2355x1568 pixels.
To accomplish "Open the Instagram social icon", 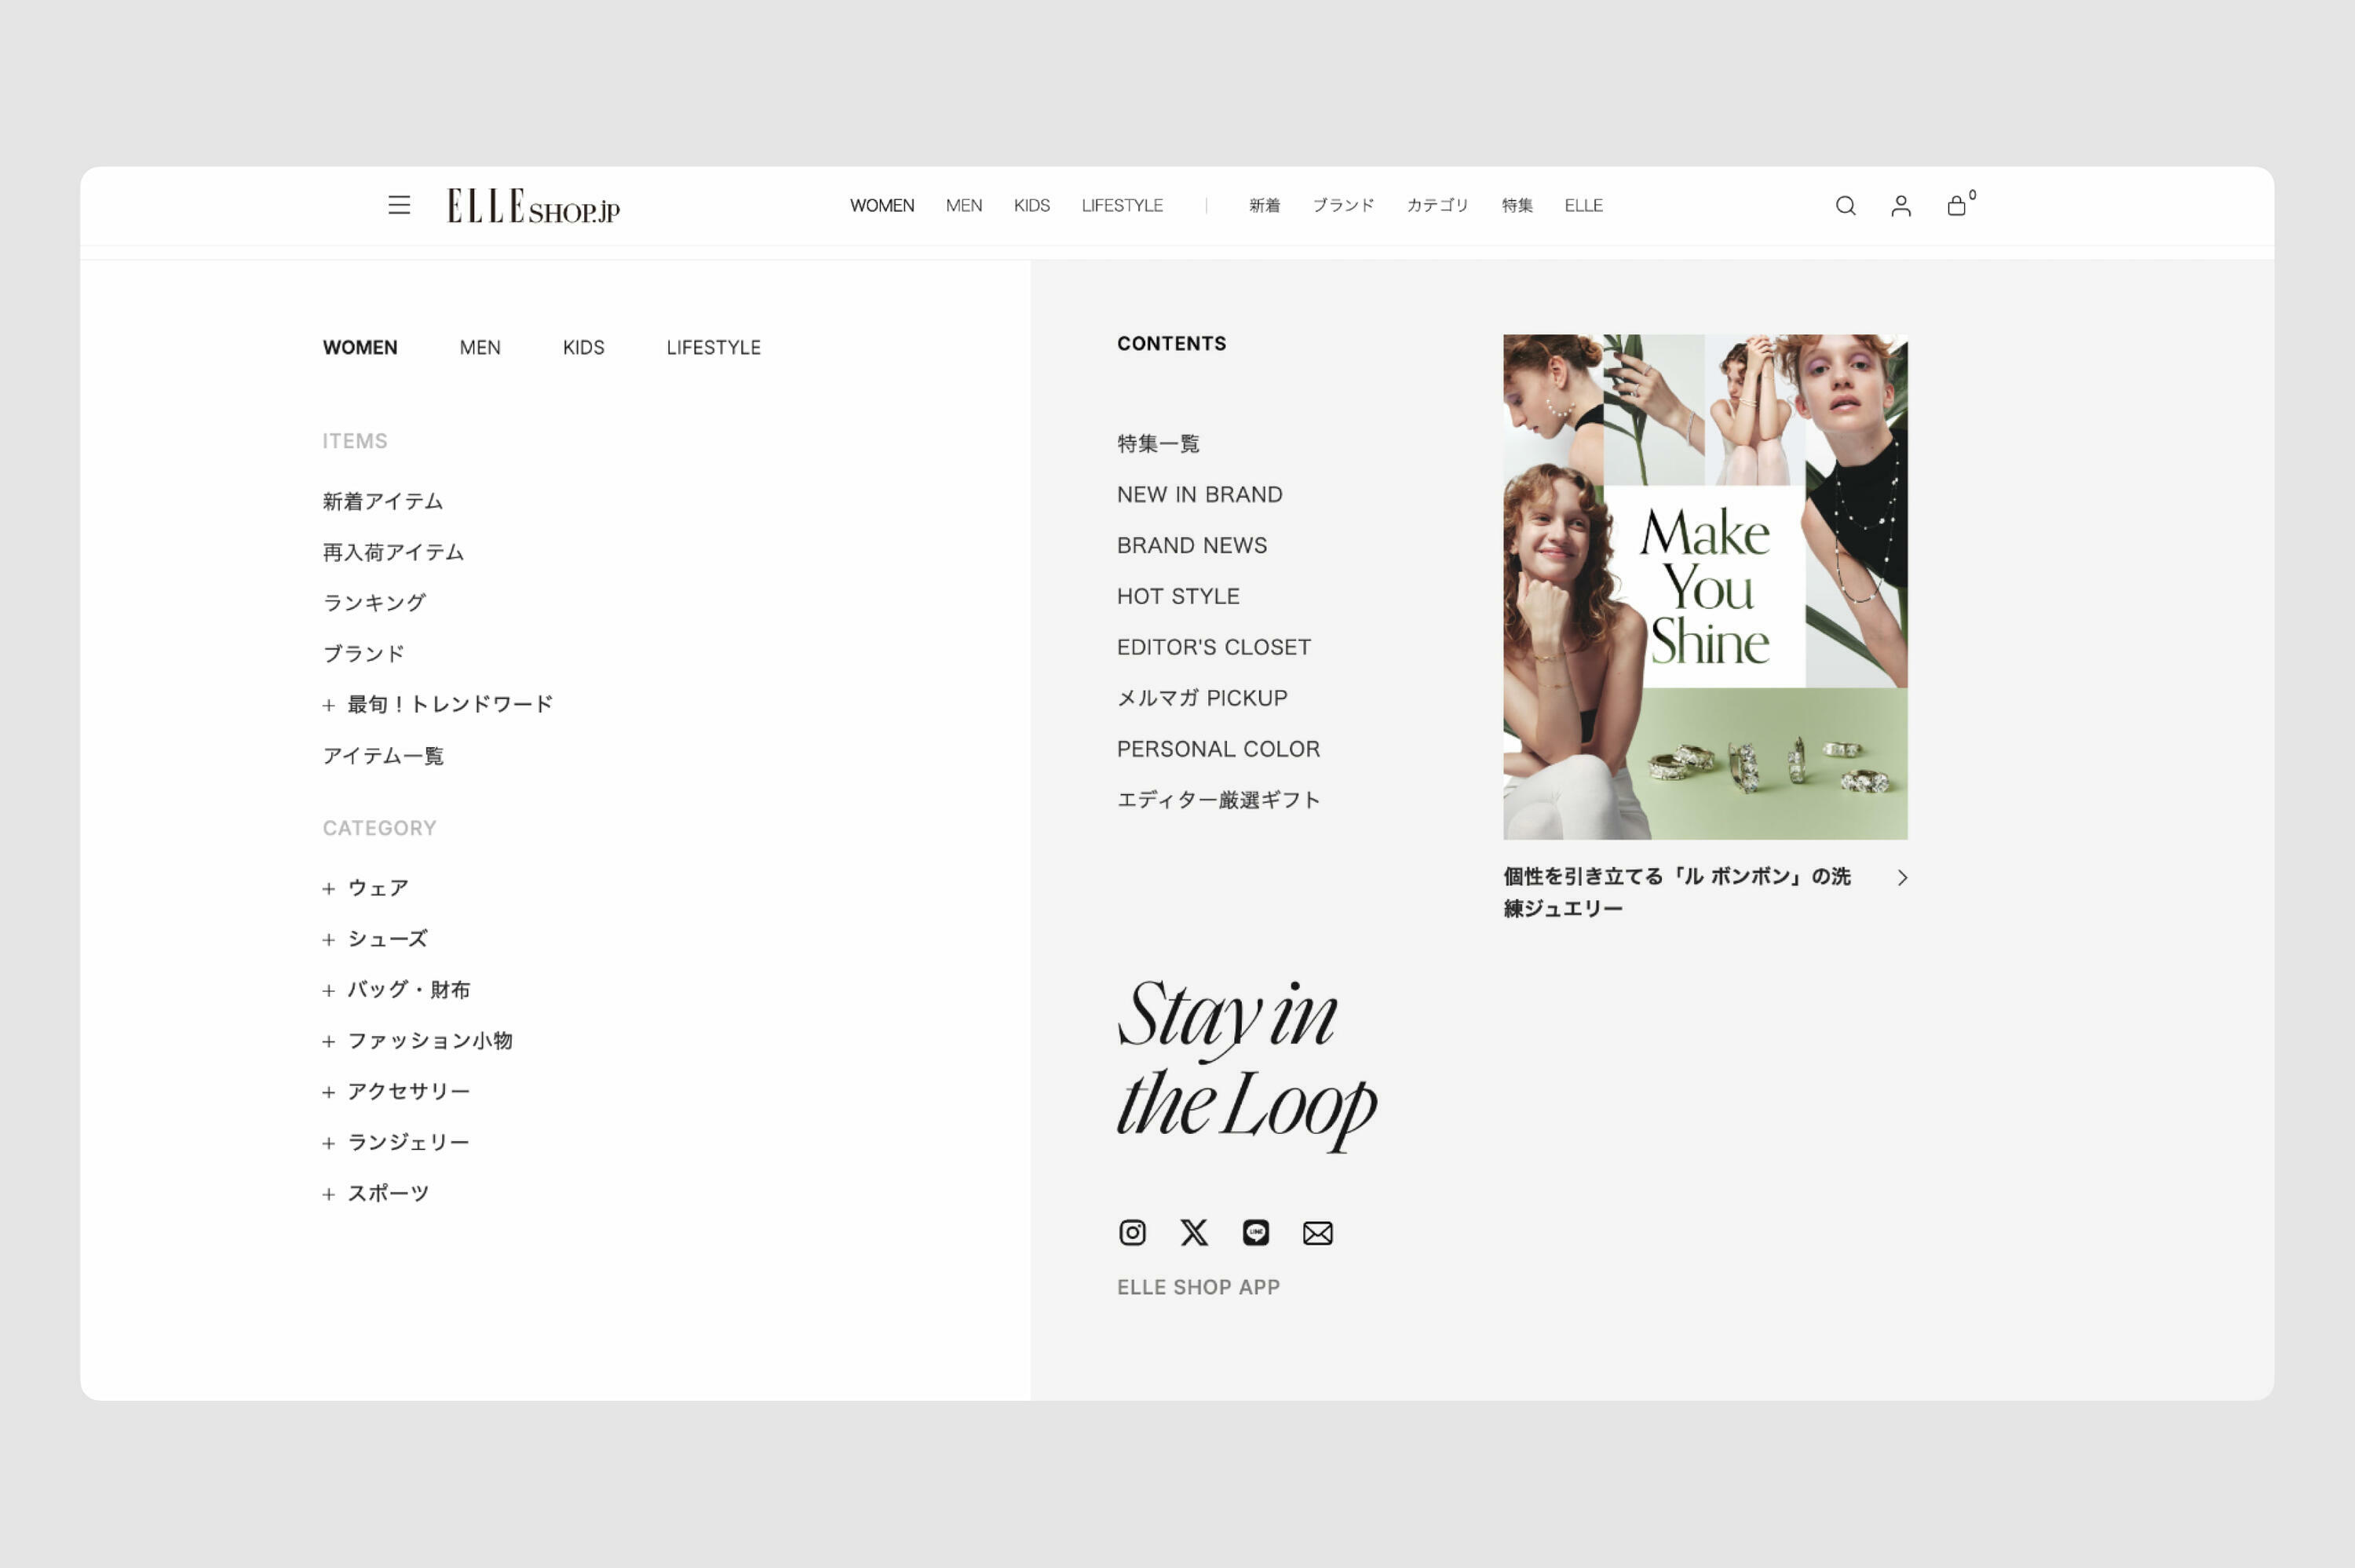I will (x=1132, y=1232).
